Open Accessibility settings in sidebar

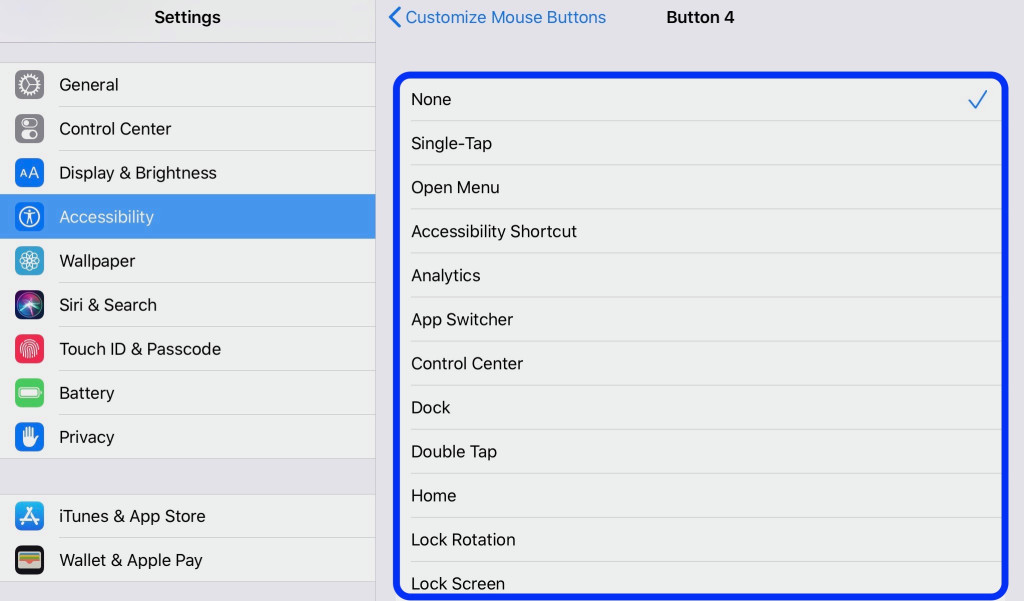pyautogui.click(x=187, y=217)
